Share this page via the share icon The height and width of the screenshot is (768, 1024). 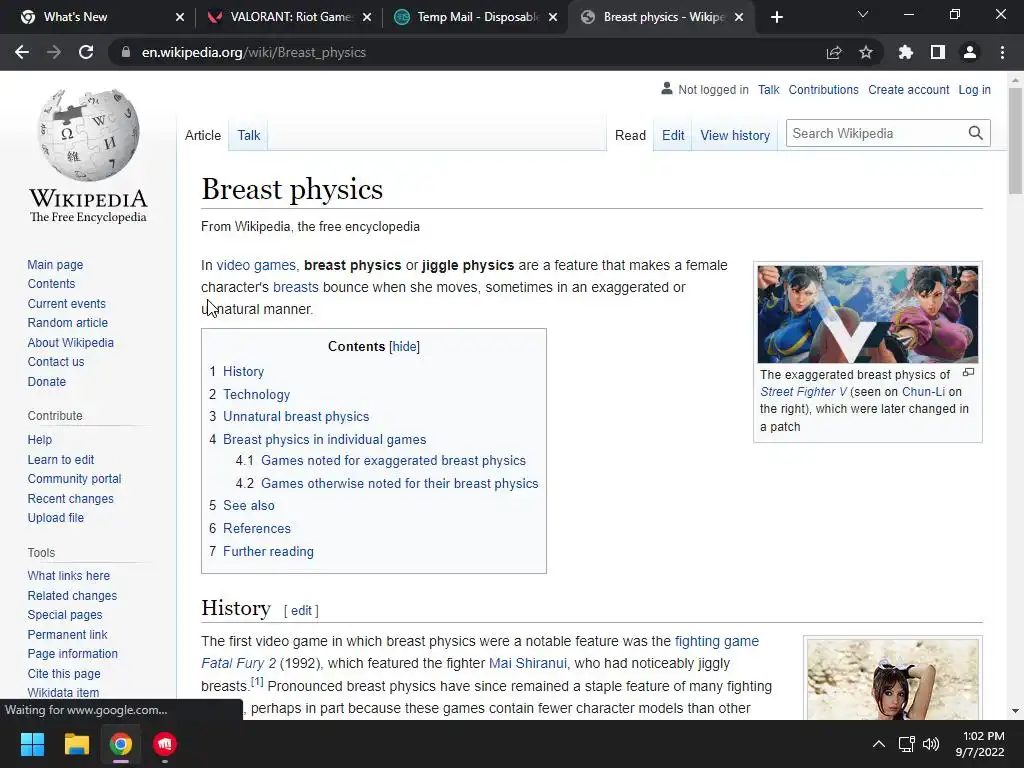pyautogui.click(x=834, y=52)
